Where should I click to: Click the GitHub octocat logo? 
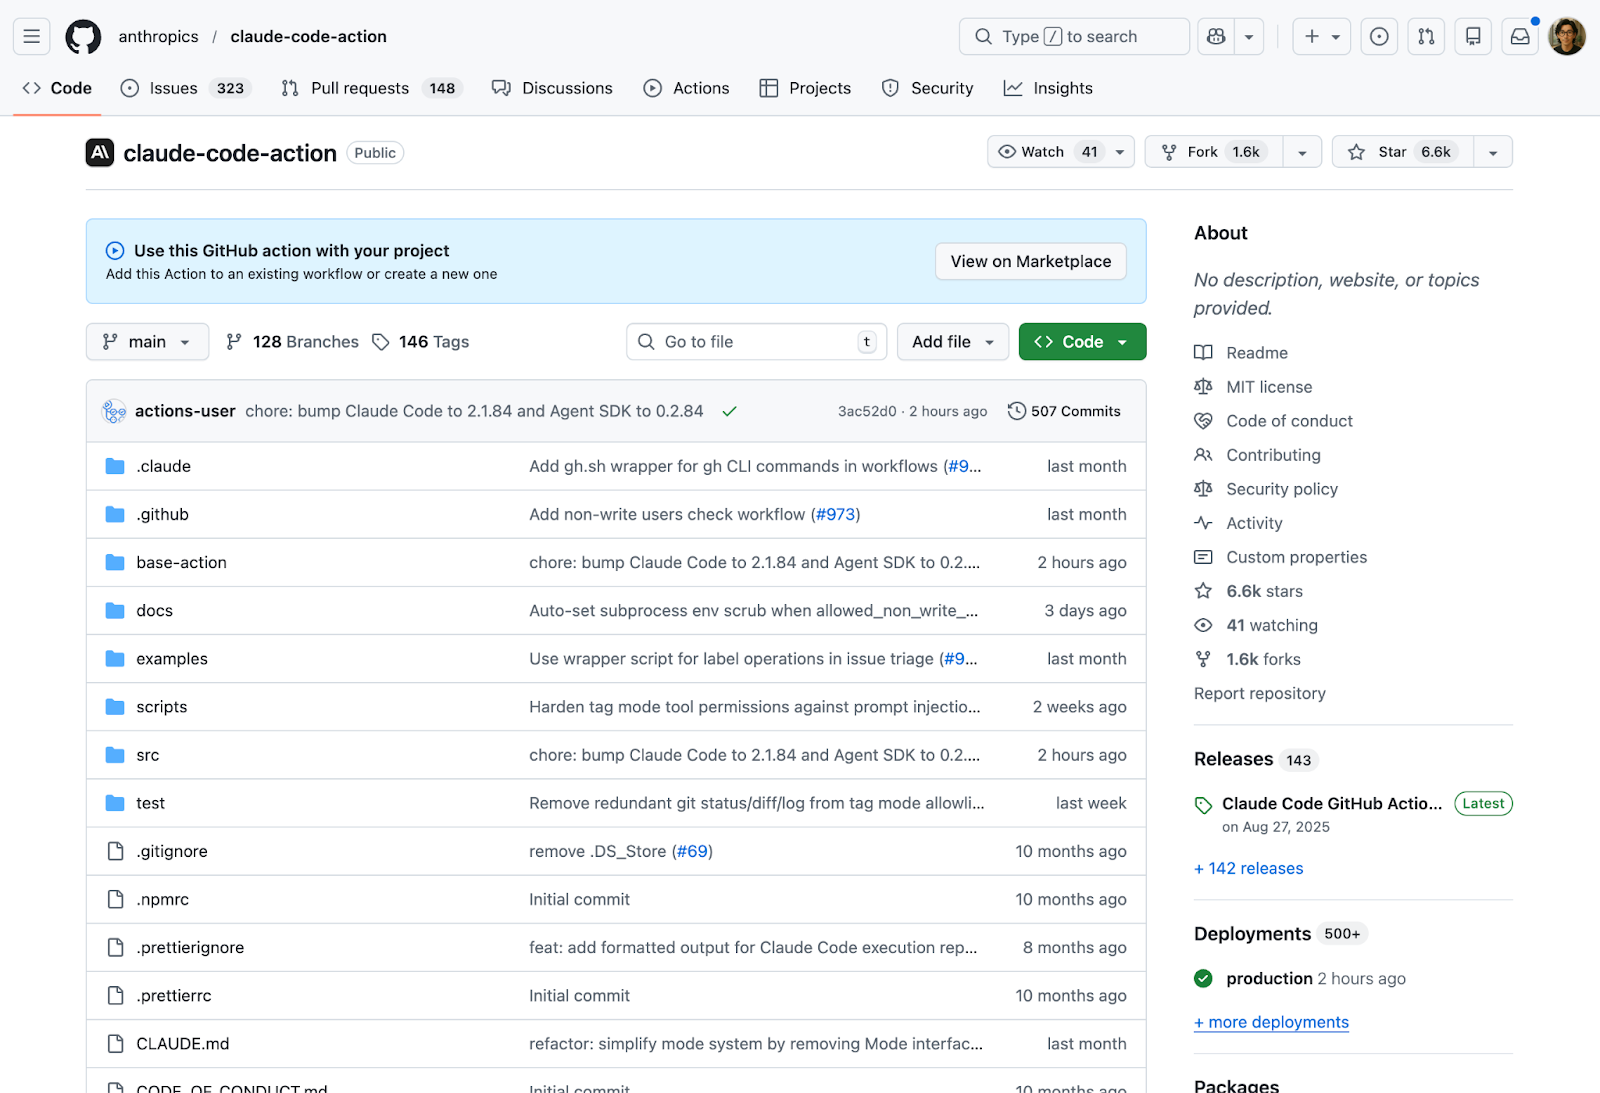[82, 36]
